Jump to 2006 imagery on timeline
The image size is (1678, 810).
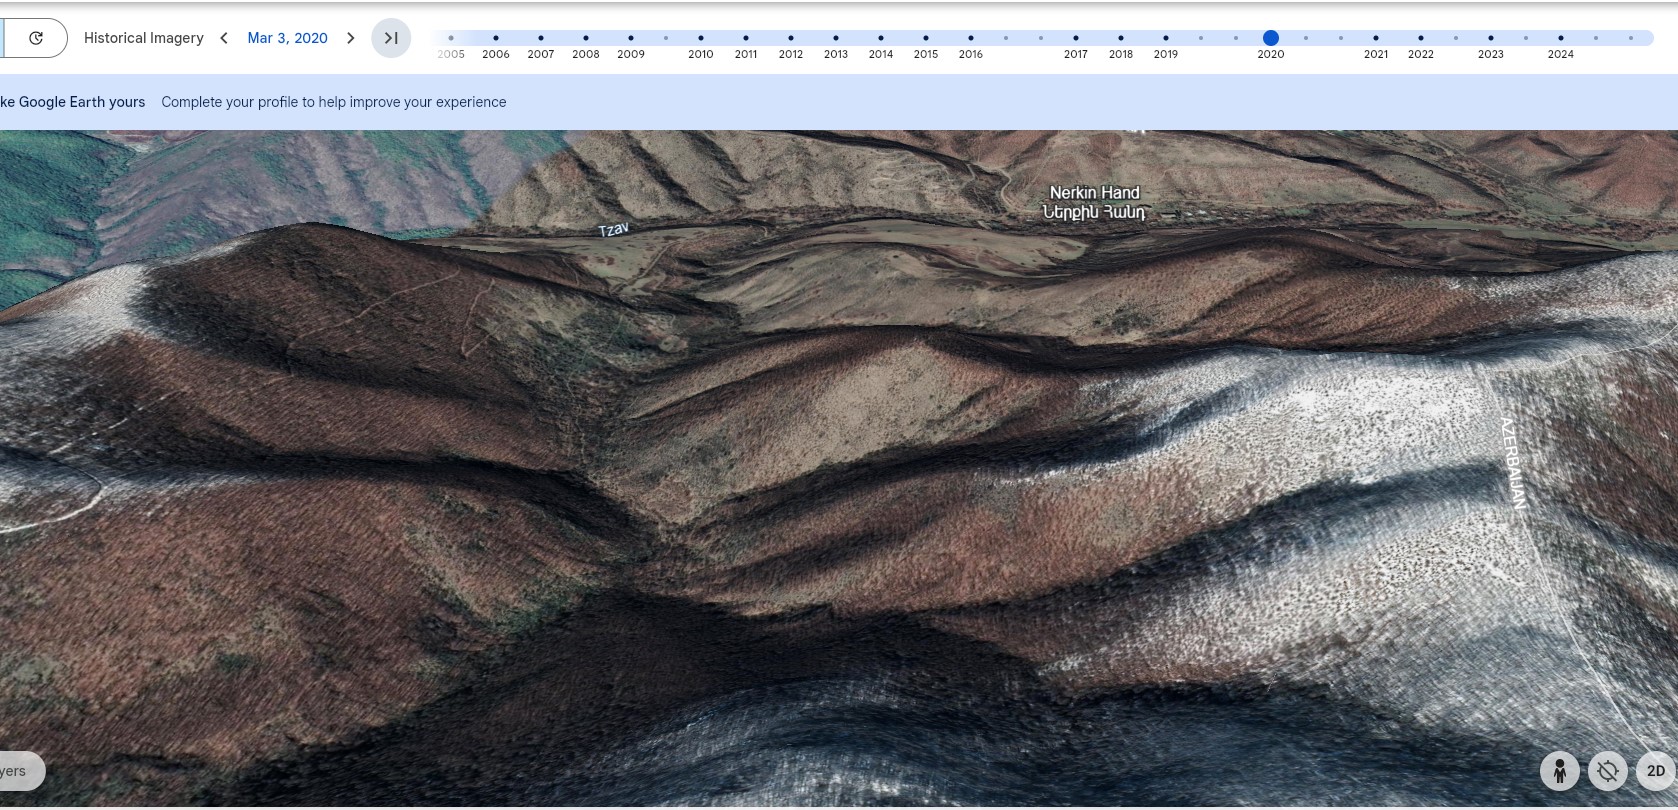click(x=496, y=38)
